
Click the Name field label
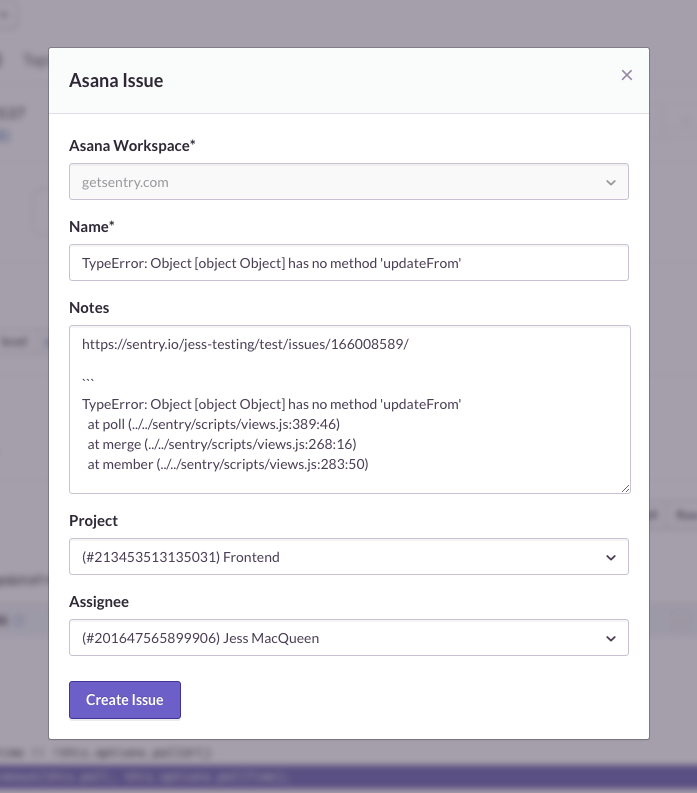point(90,227)
